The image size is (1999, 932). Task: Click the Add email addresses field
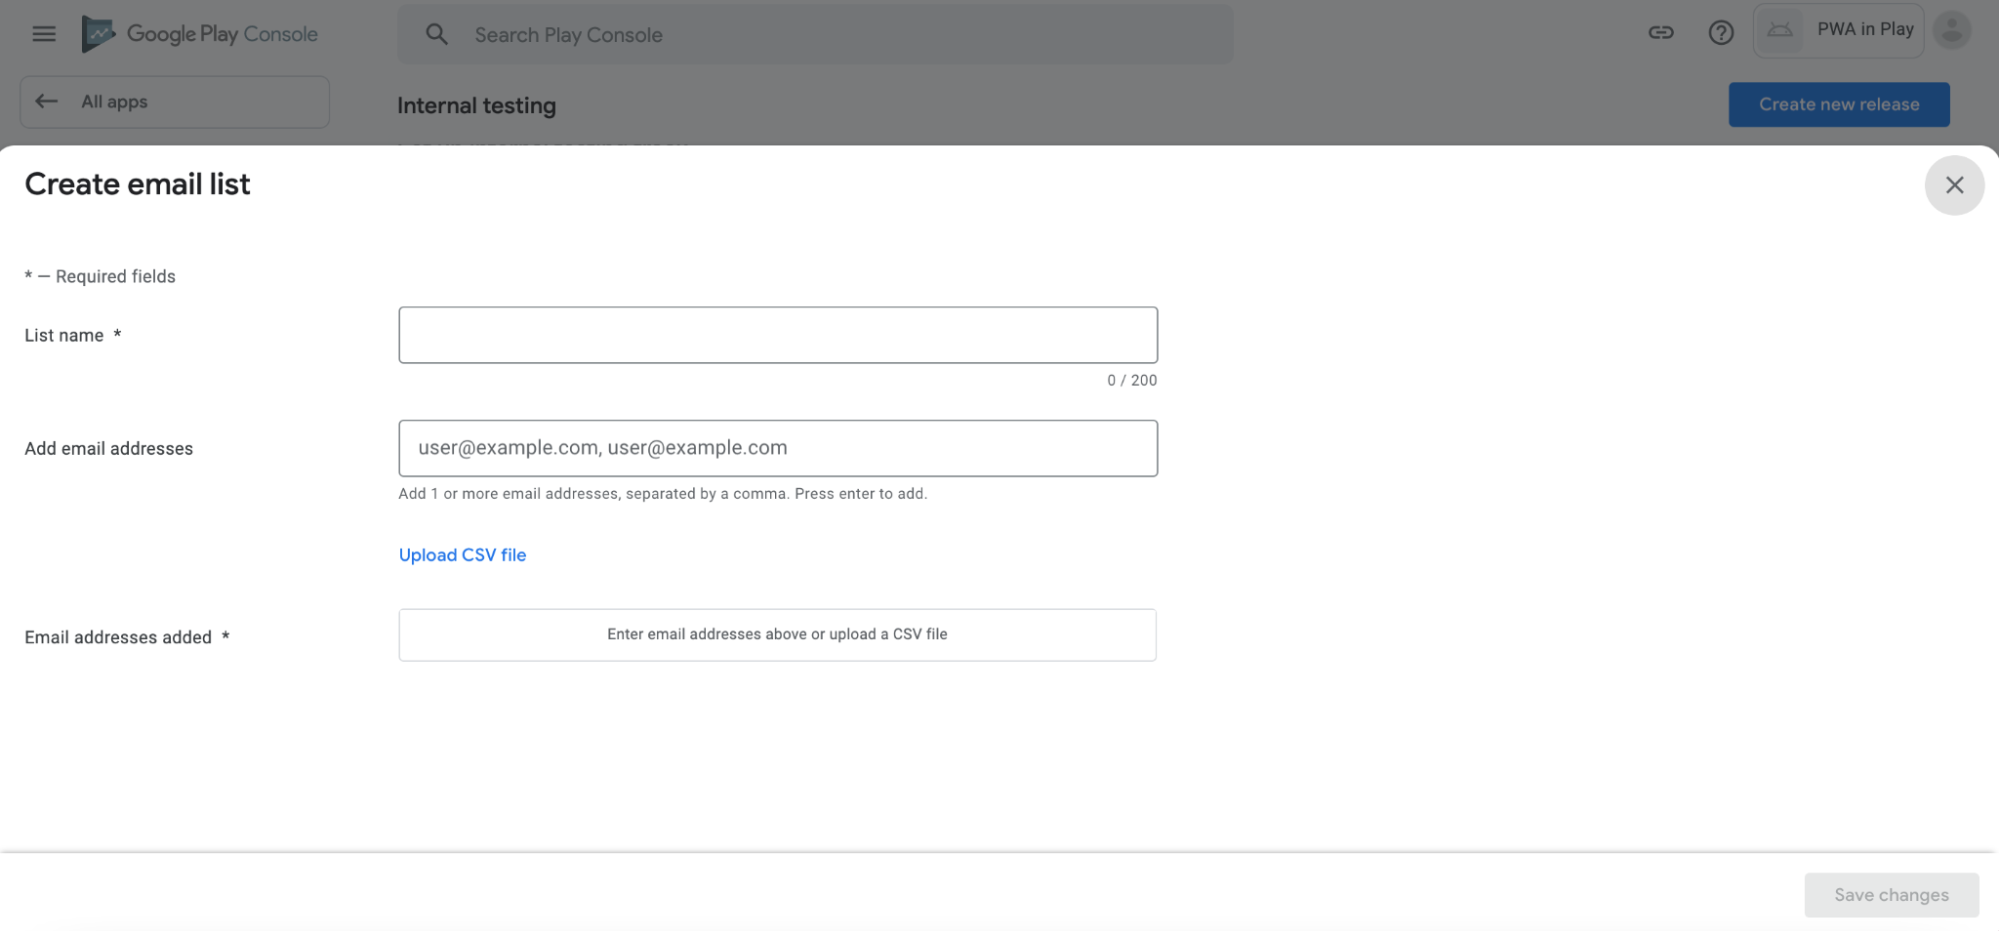(x=777, y=448)
